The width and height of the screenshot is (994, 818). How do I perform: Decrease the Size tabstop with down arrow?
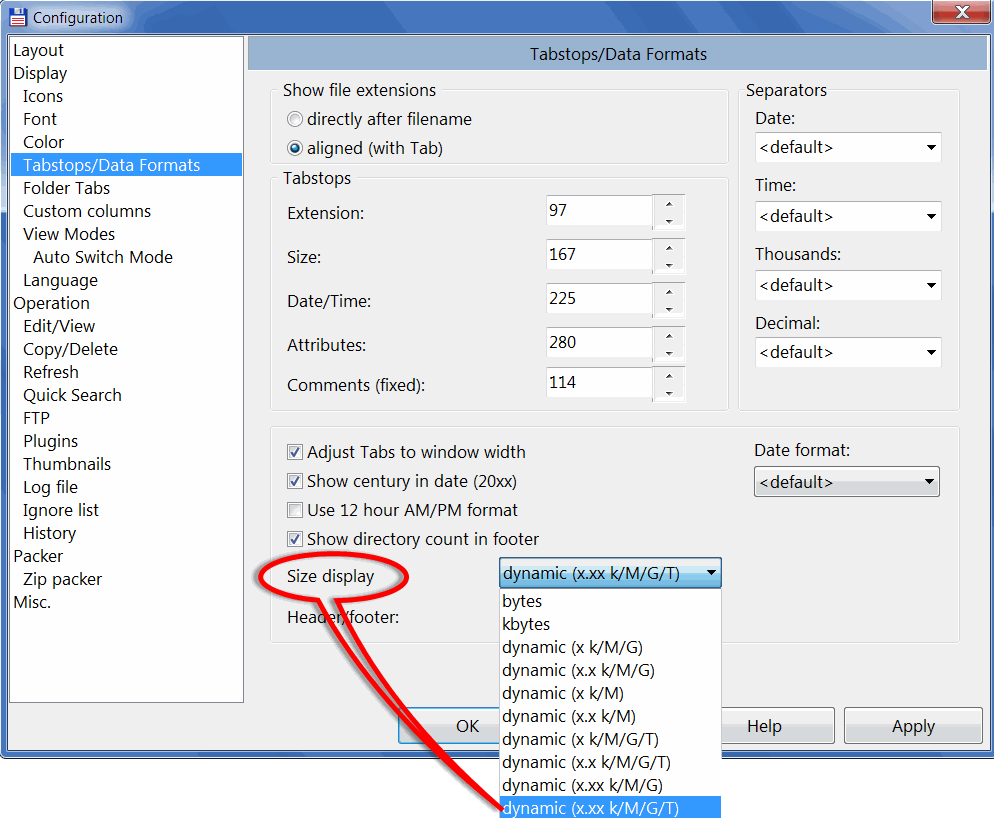tap(668, 265)
